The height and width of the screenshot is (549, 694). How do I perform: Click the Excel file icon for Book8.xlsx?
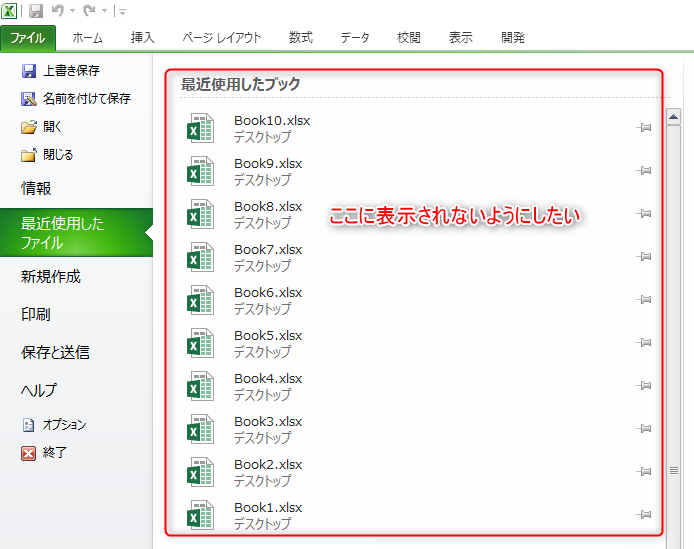[x=200, y=214]
